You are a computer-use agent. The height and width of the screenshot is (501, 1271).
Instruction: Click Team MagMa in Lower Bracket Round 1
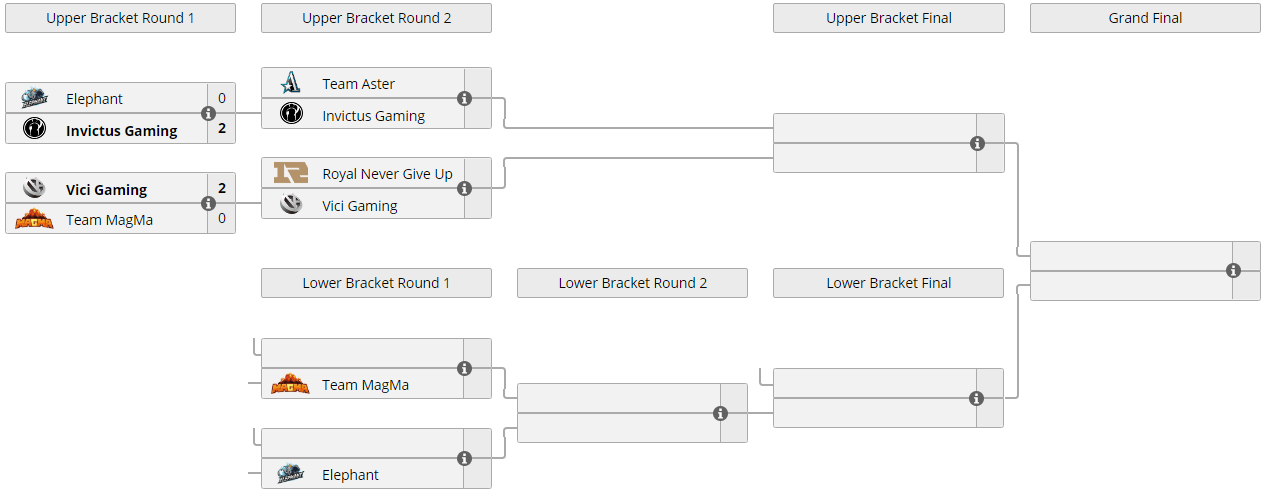[x=365, y=385]
